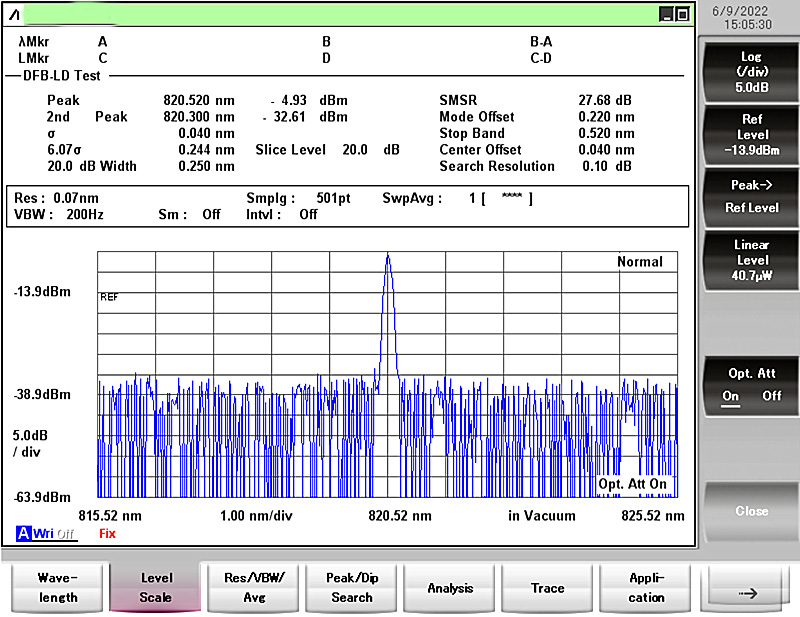Select the Peak wavelength 820.520 nm value
This screenshot has height=617, width=800.
click(199, 101)
